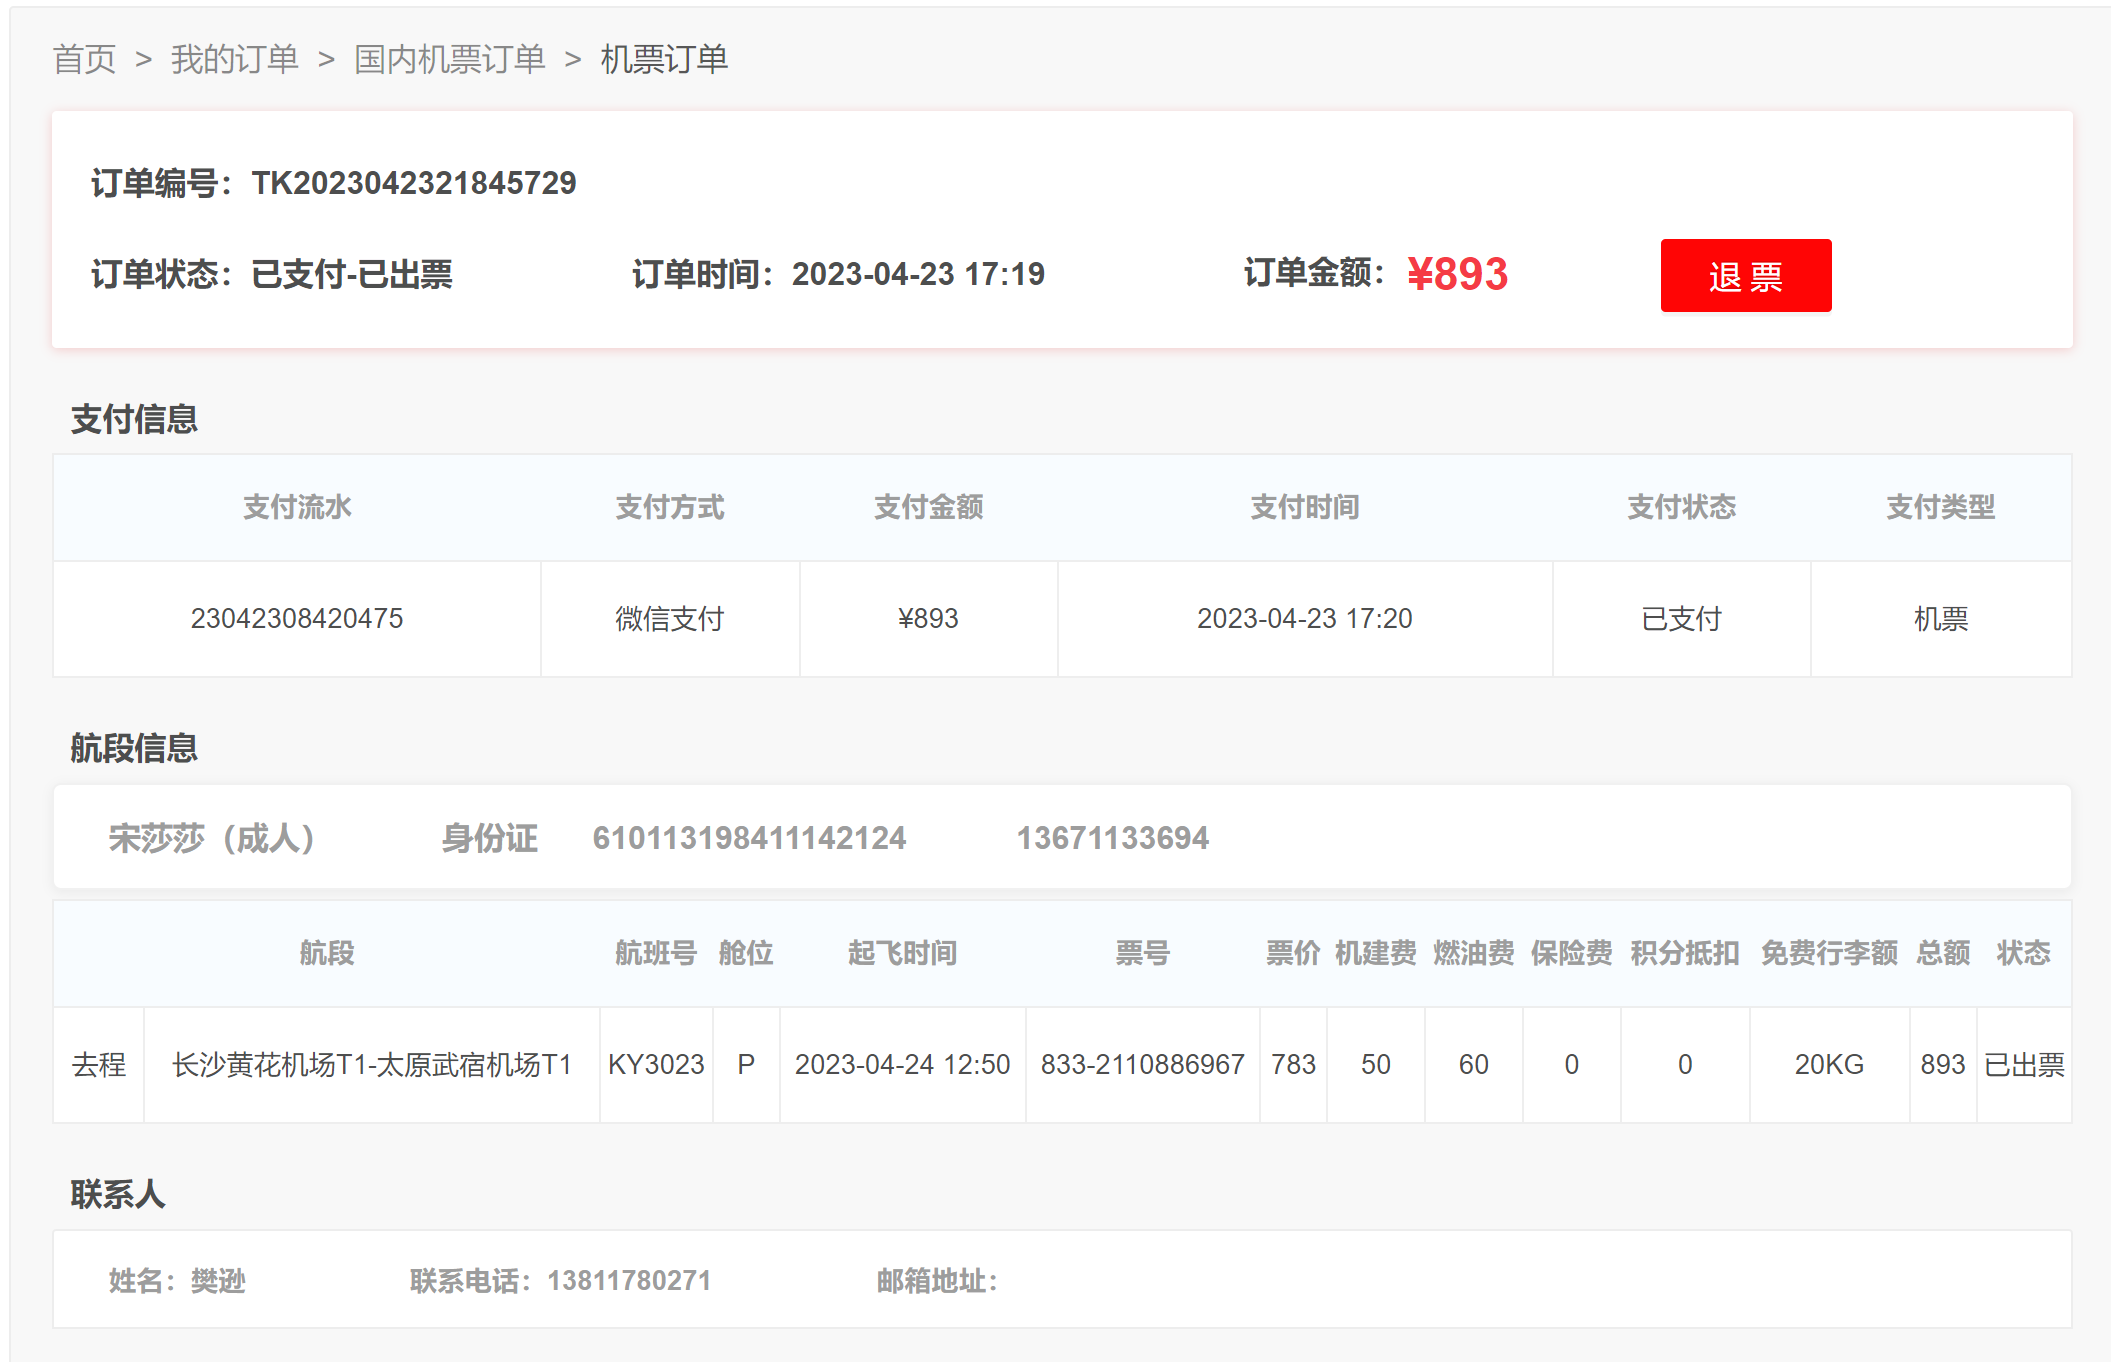Click payment serial 23042308420475
The width and height of the screenshot is (2111, 1362).
tap(297, 619)
